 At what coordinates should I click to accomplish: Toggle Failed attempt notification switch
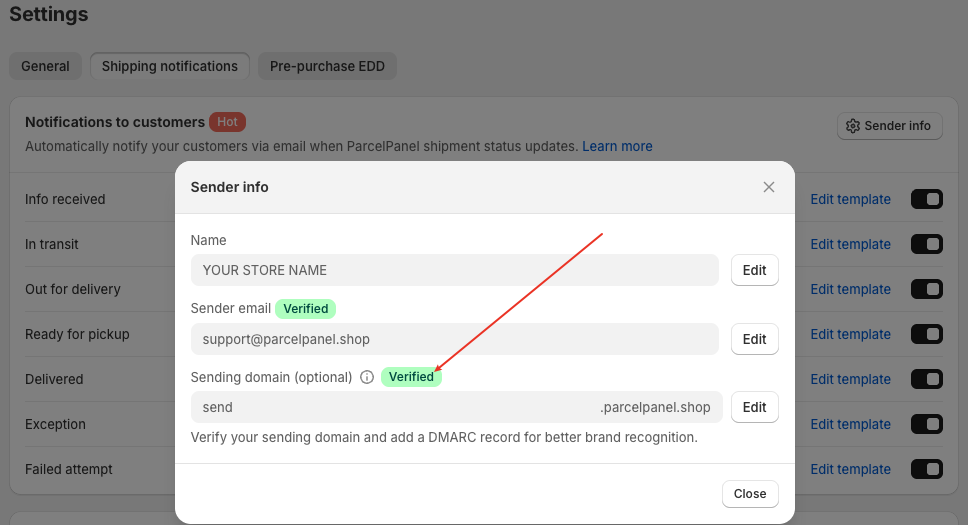point(927,469)
